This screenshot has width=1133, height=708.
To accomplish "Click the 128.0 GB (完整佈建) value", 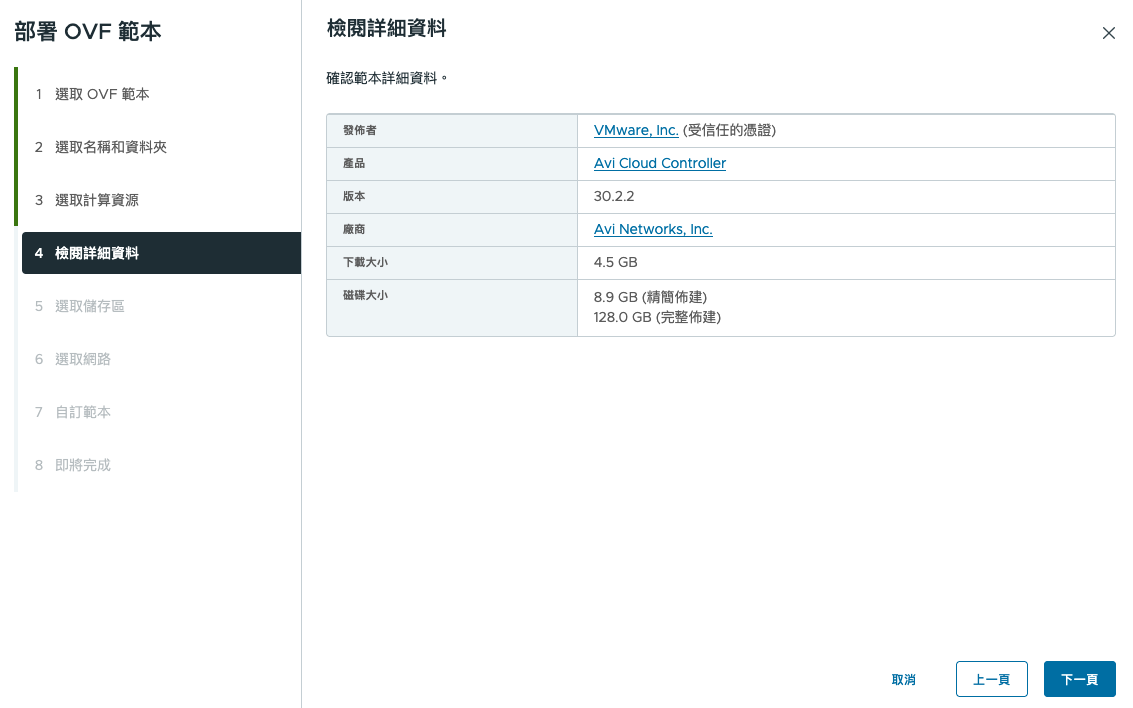I will click(658, 317).
